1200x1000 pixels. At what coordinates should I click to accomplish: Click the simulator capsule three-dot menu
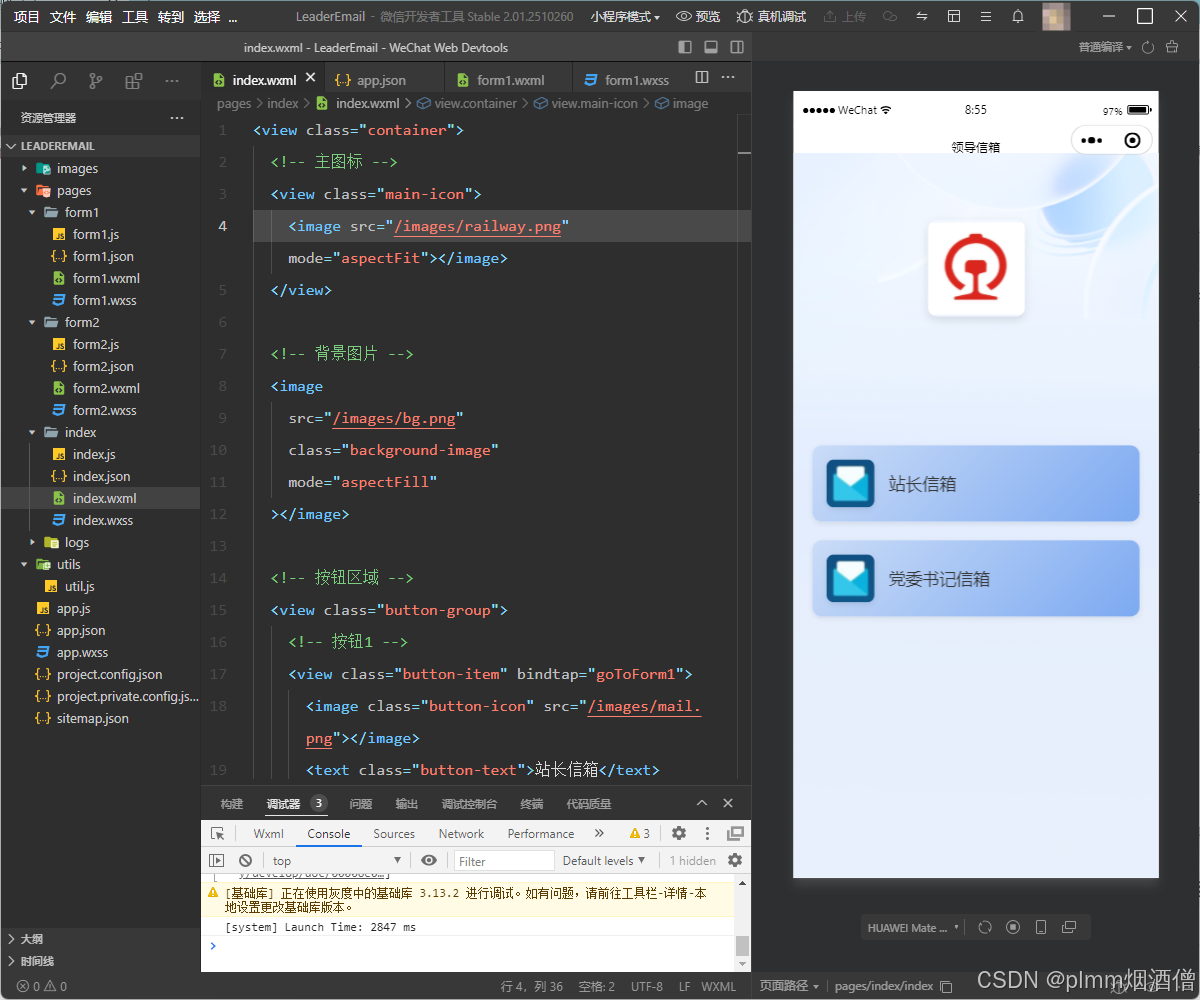tap(1092, 141)
